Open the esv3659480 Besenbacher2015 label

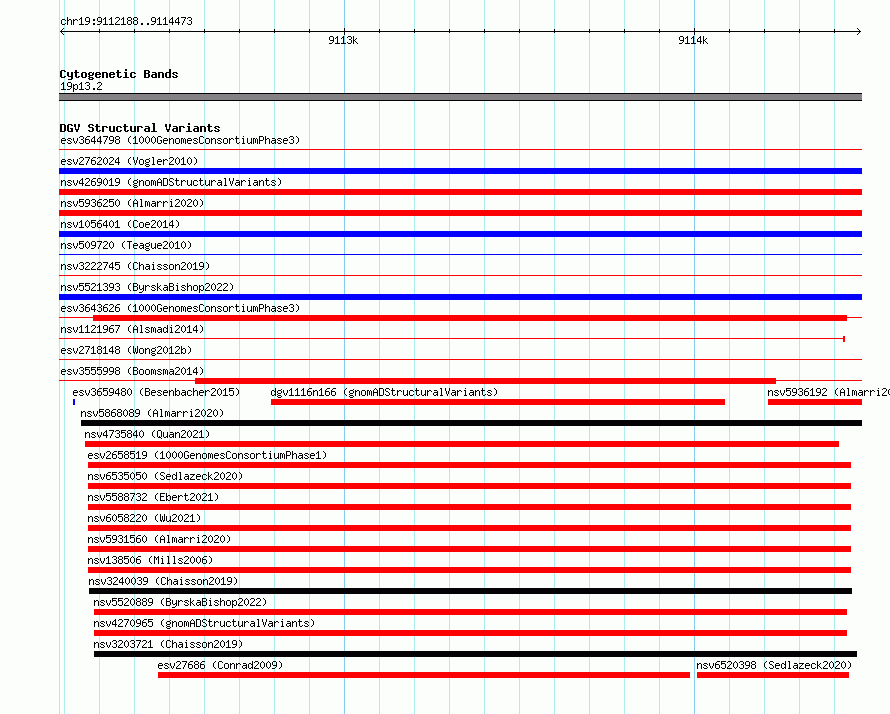(x=156, y=392)
